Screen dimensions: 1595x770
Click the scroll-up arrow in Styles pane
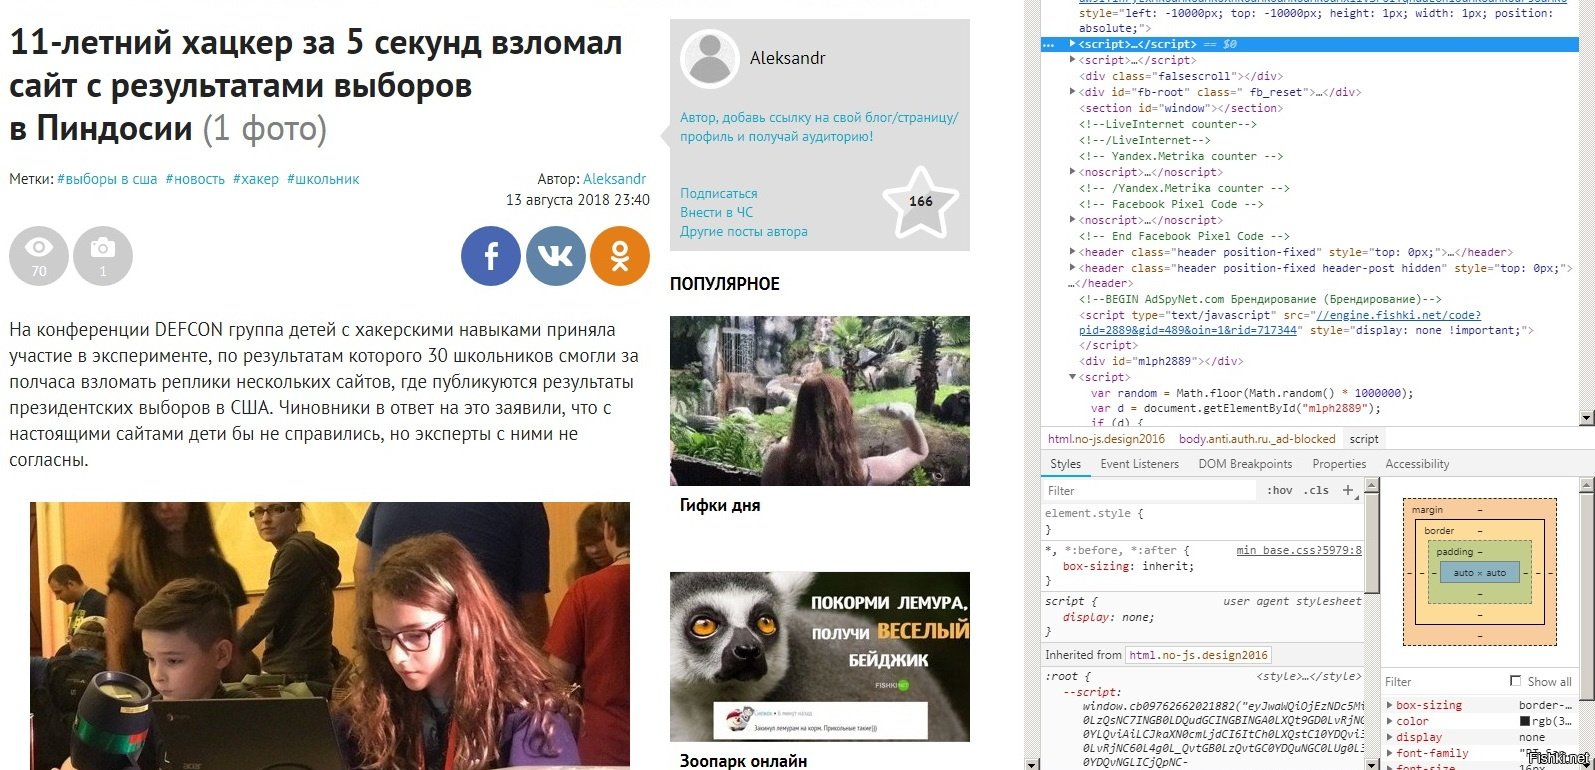point(1372,486)
